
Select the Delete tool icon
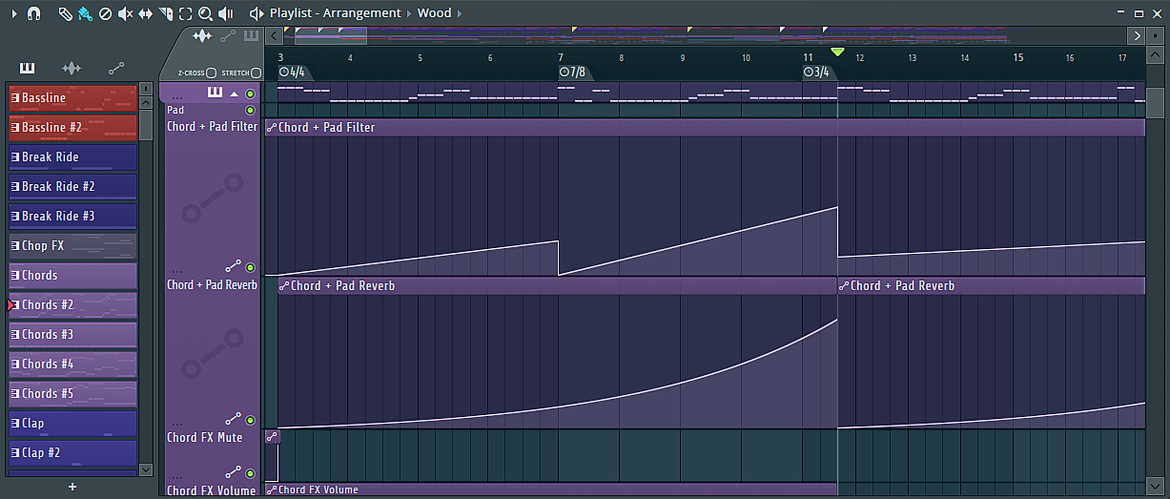(x=105, y=13)
